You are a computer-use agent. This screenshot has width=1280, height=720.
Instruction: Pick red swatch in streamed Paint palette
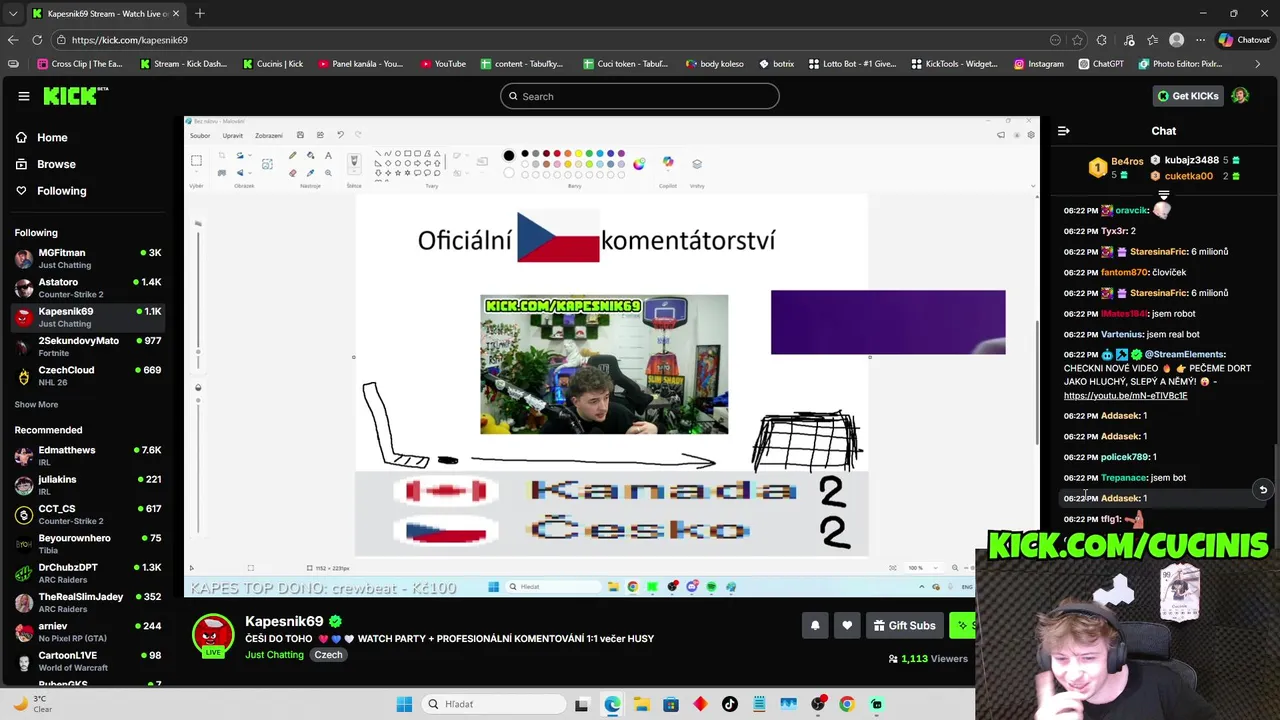click(x=557, y=154)
